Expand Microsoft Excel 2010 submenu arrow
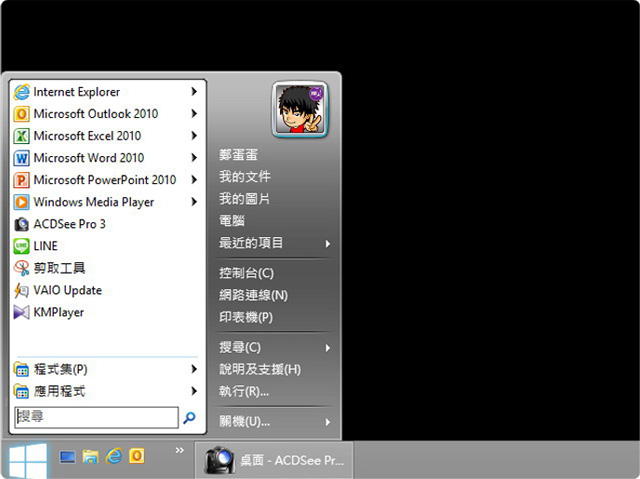Screen dimensions: 640x479 [x=194, y=136]
